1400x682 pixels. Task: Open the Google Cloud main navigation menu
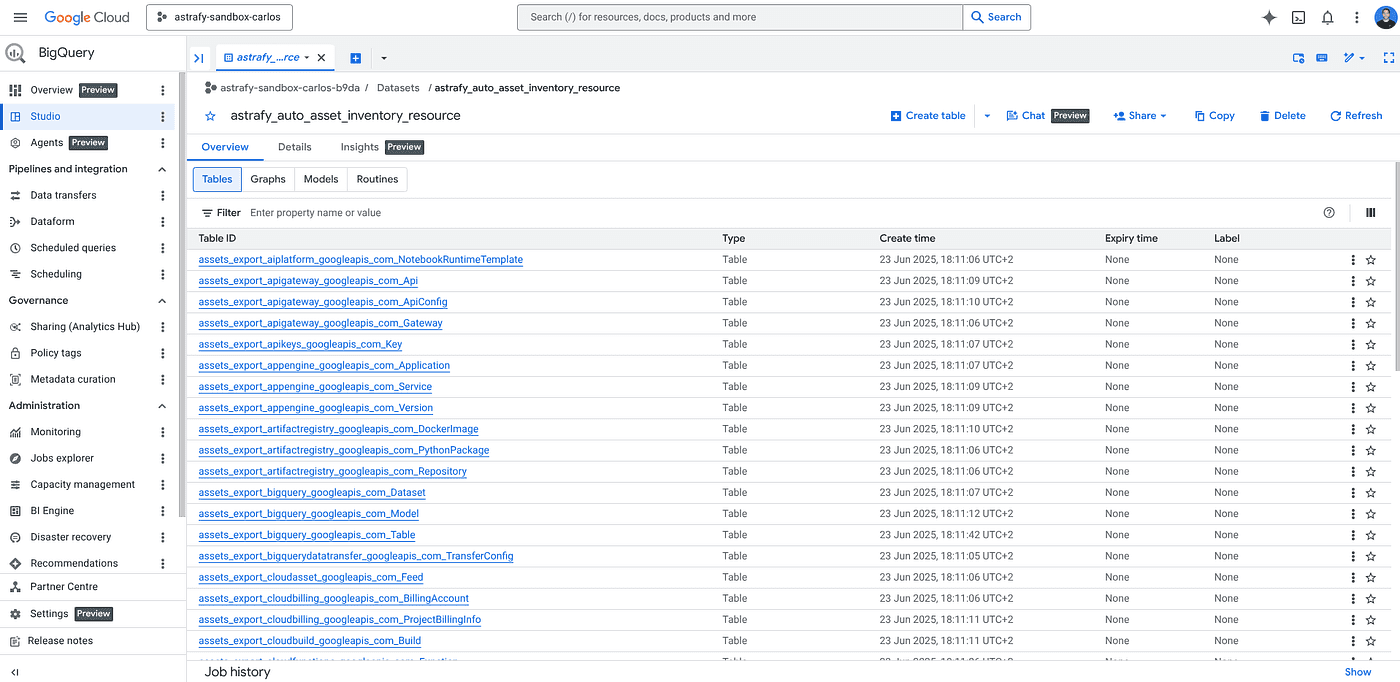21,17
